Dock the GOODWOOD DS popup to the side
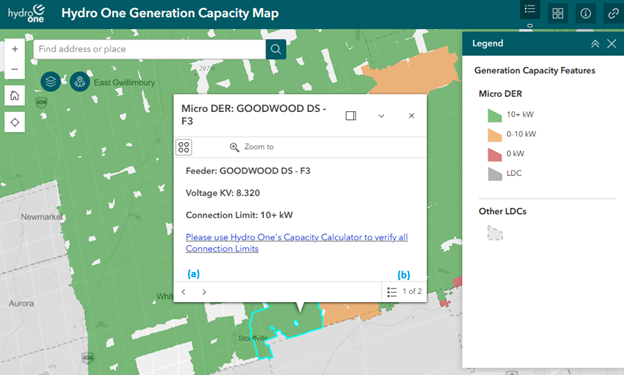 point(351,116)
